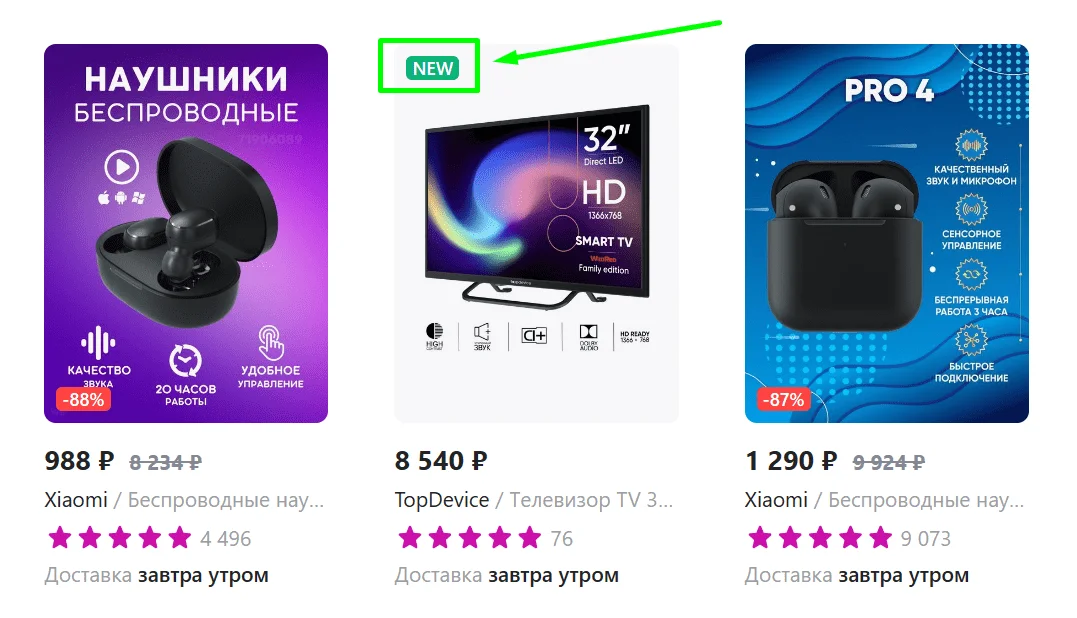Viewport: 1077px width, 618px height.
Task: Click the CI+ icon under TV
Action: point(534,336)
